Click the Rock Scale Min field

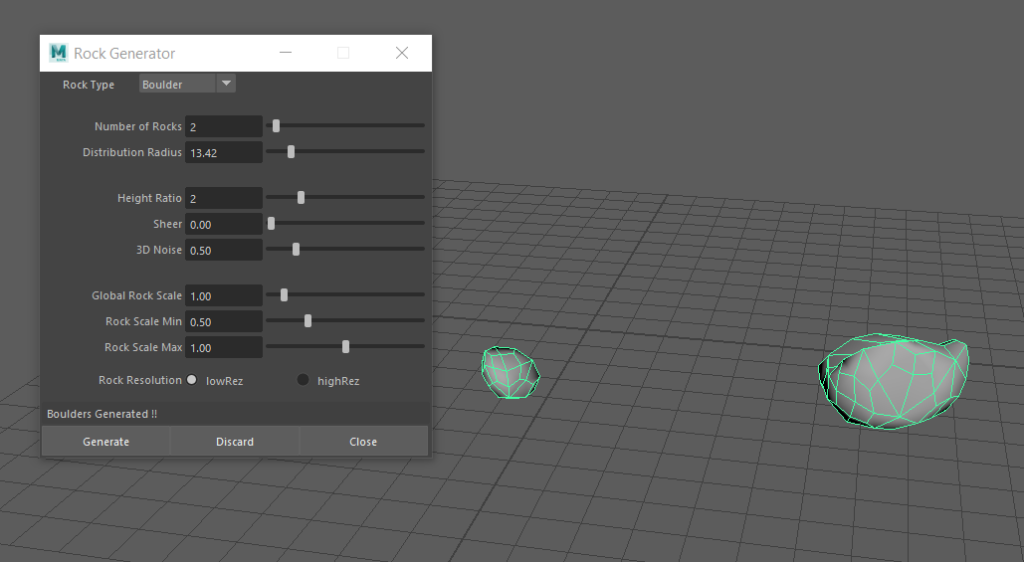(223, 322)
